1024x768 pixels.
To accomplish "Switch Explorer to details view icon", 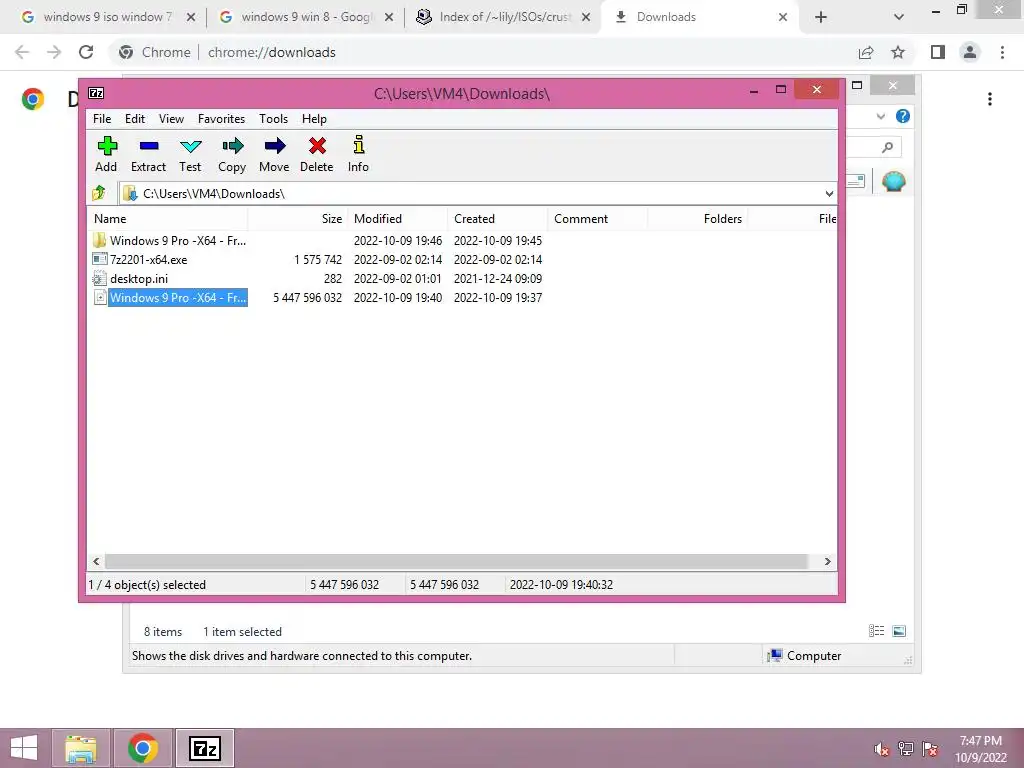I will [x=876, y=630].
